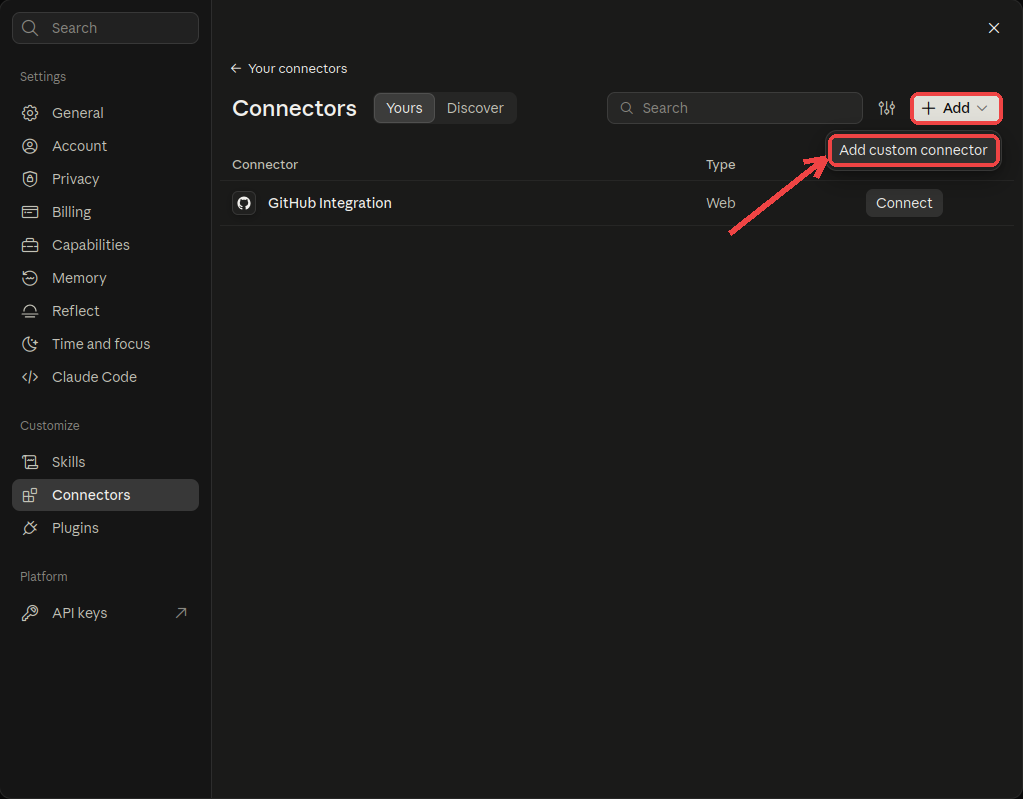Click the Connectors blocks icon in sidebar
The width and height of the screenshot is (1023, 799).
click(x=30, y=495)
